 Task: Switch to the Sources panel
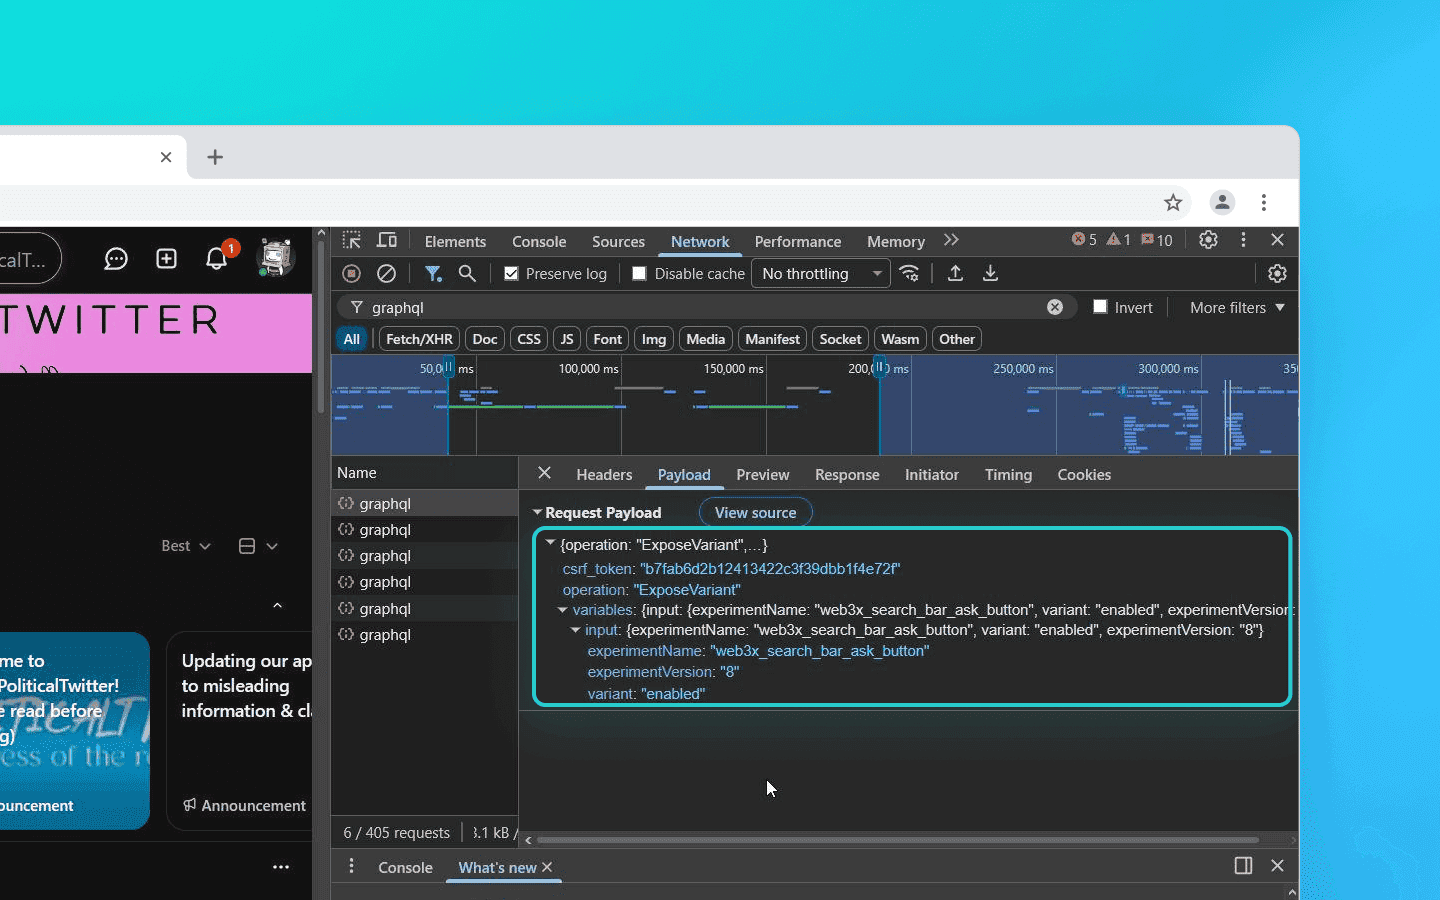(x=618, y=242)
